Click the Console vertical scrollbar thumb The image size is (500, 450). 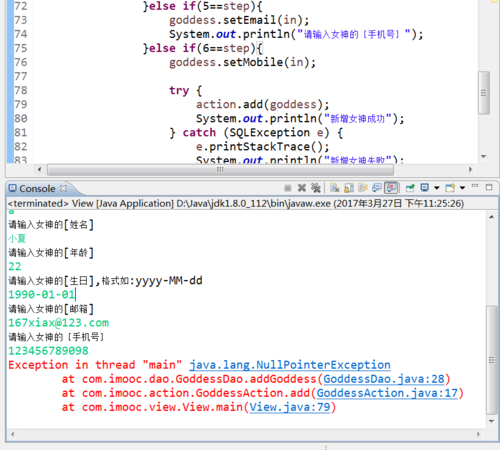click(491, 360)
